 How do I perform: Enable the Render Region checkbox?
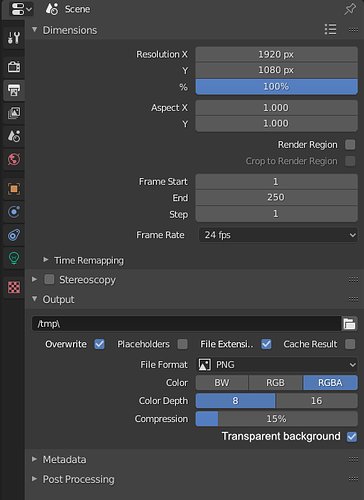pos(350,145)
